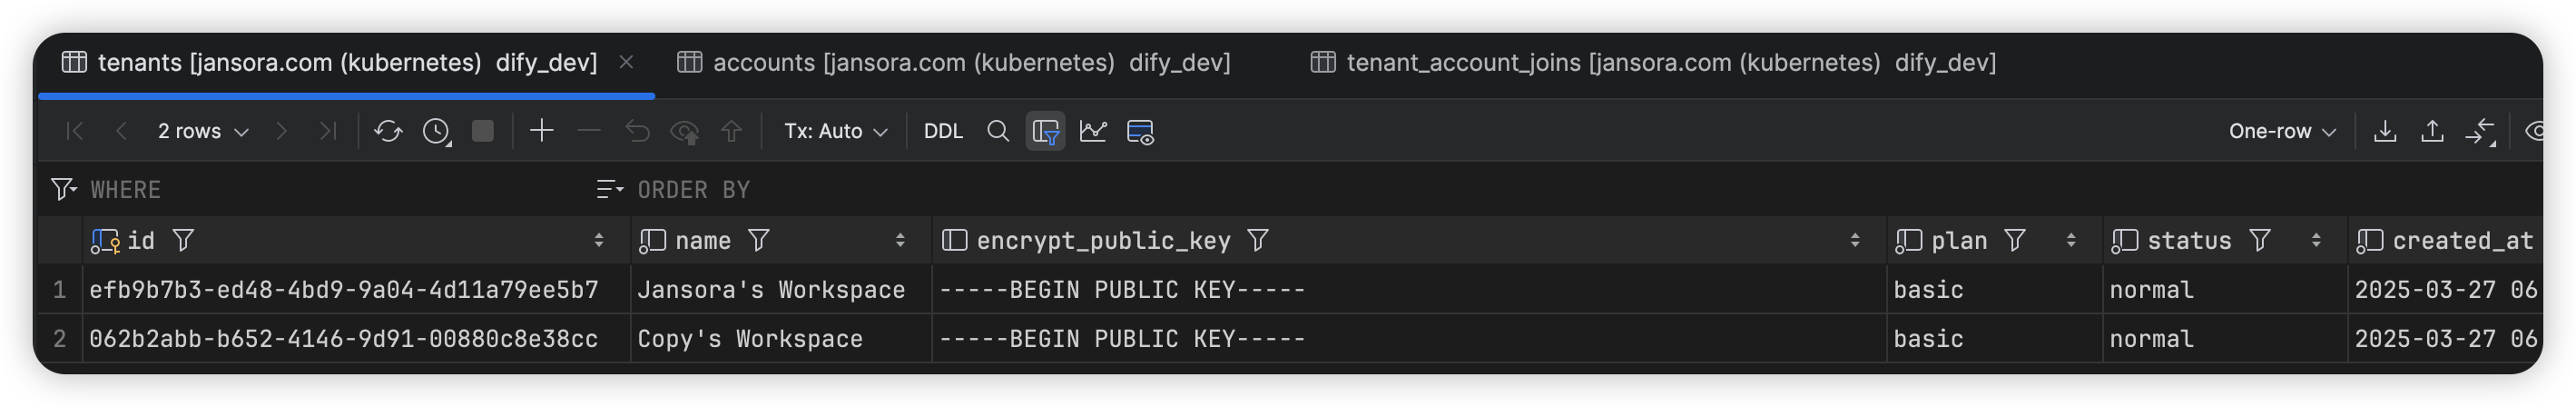Switch to the tenant_account_joins tab
The height and width of the screenshot is (407, 2576).
pos(1653,63)
